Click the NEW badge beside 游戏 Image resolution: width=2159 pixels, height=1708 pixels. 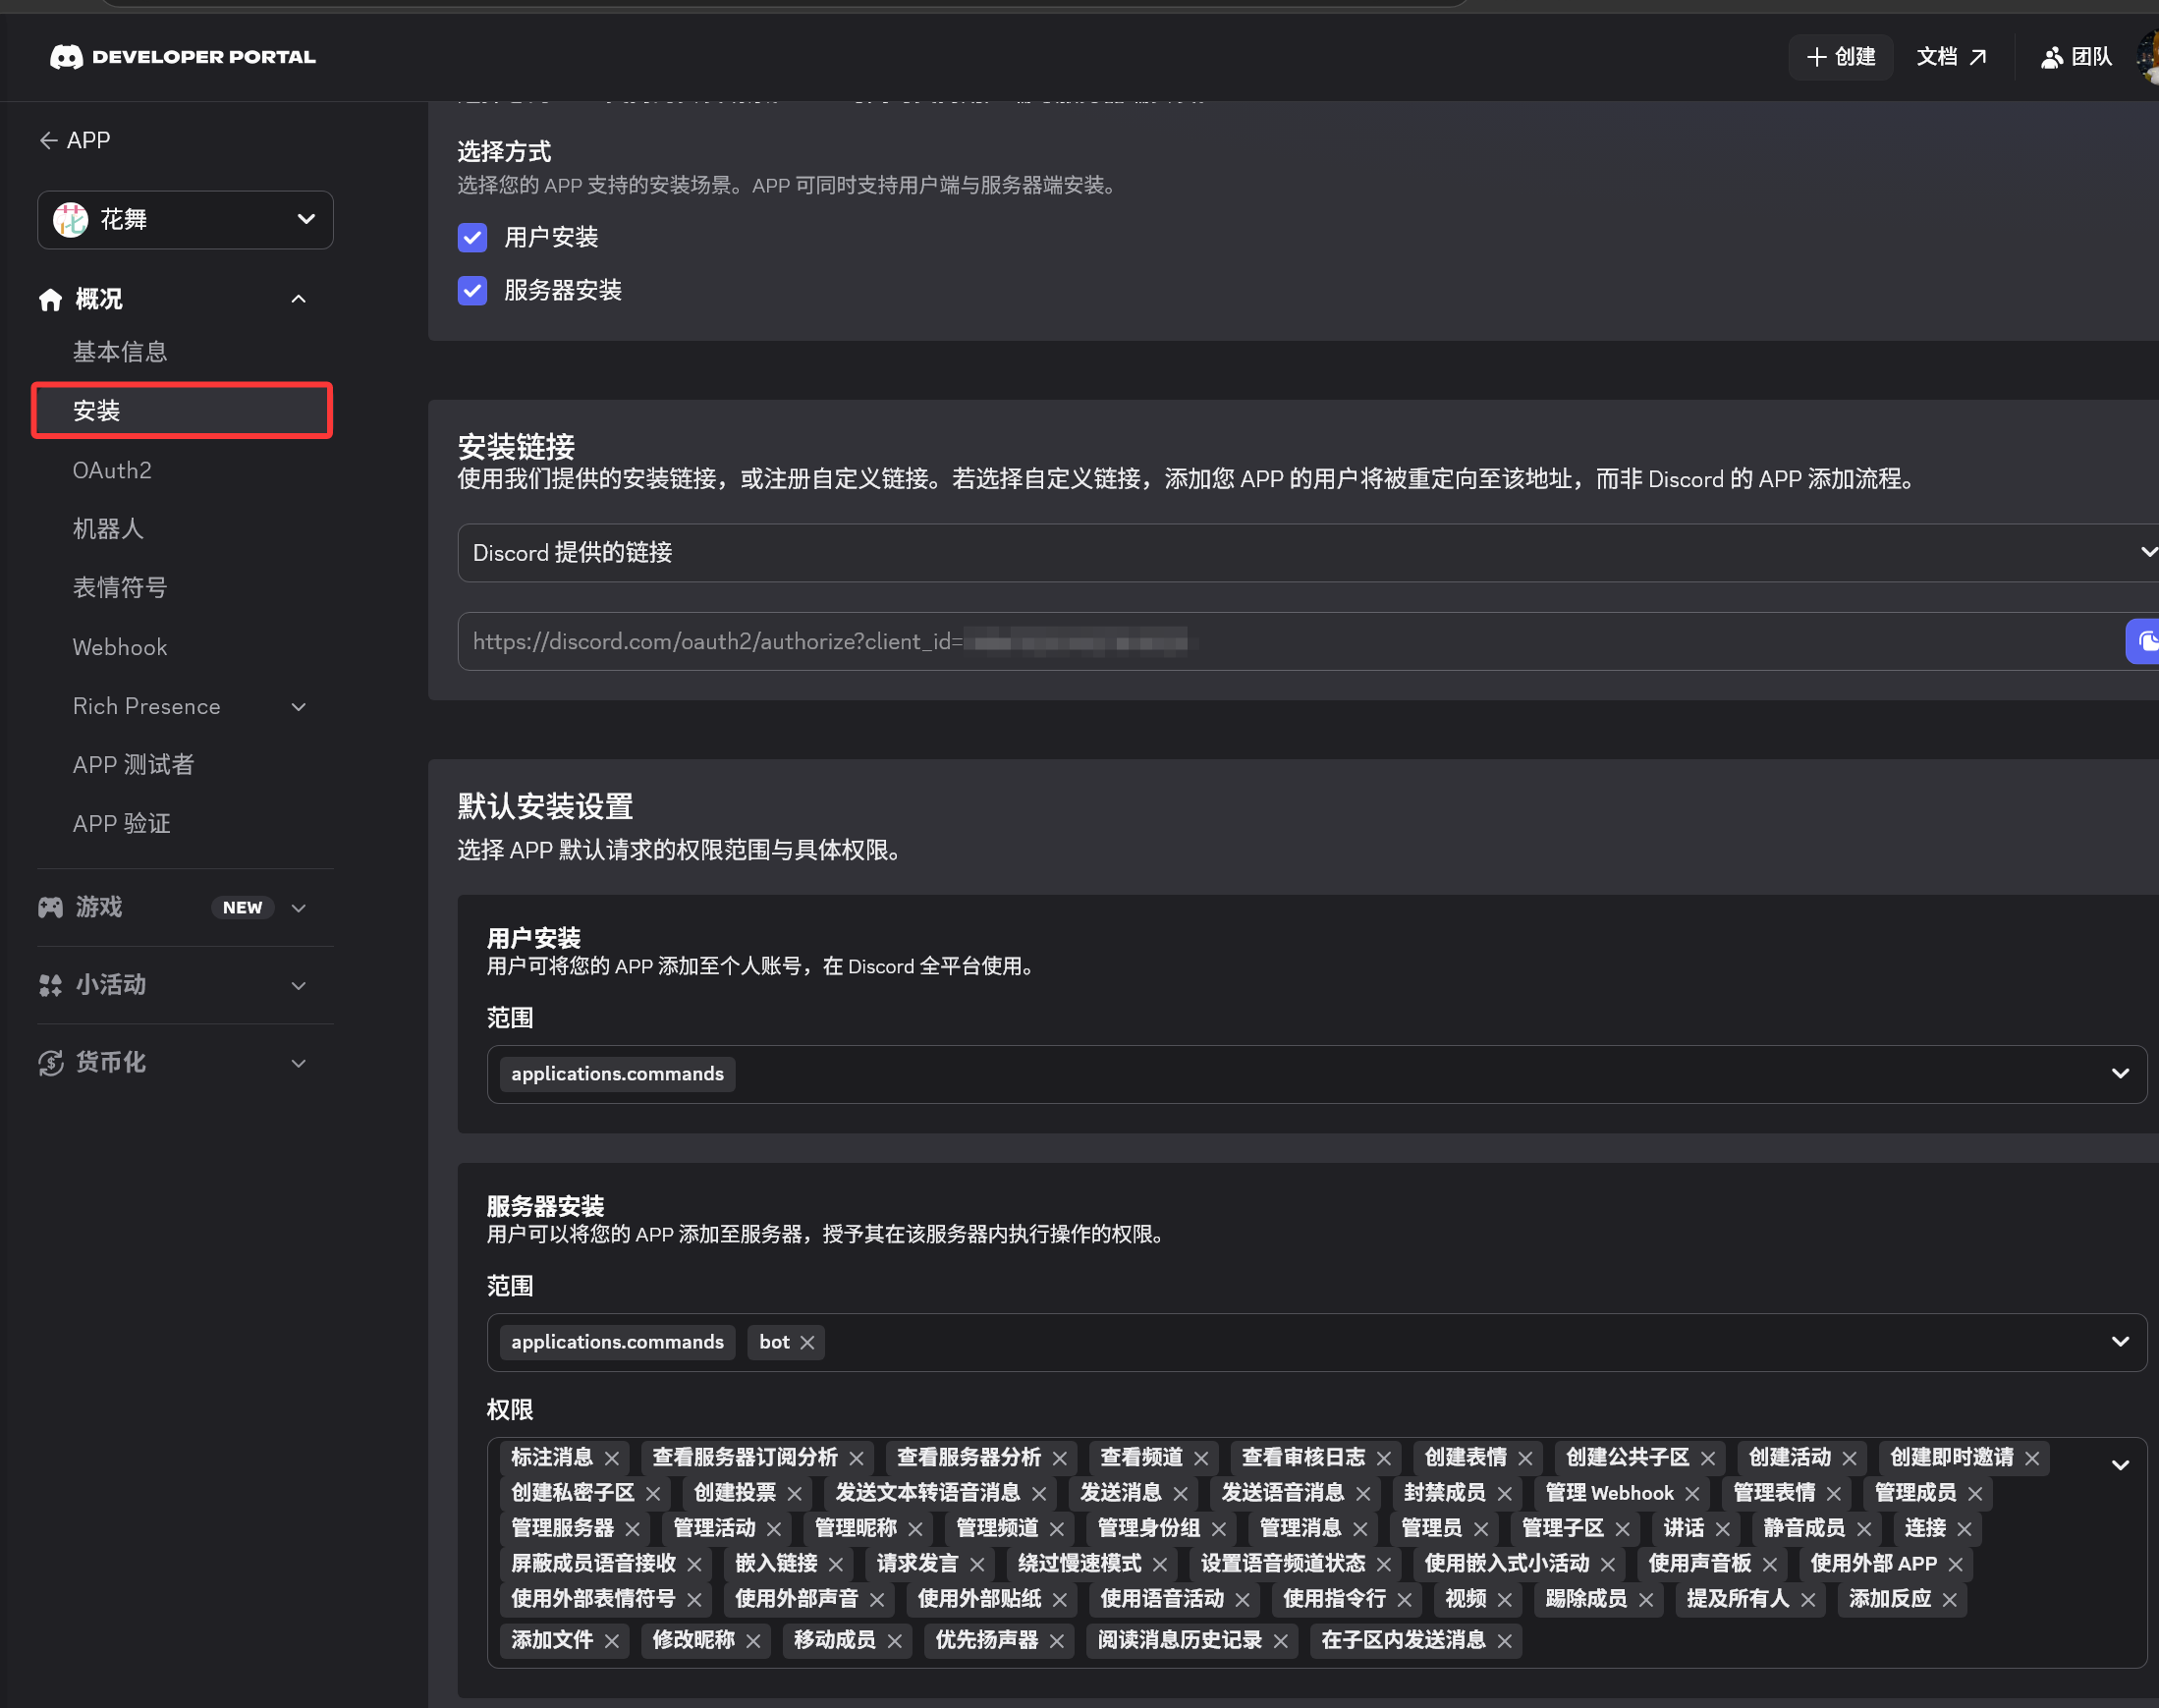tap(242, 908)
